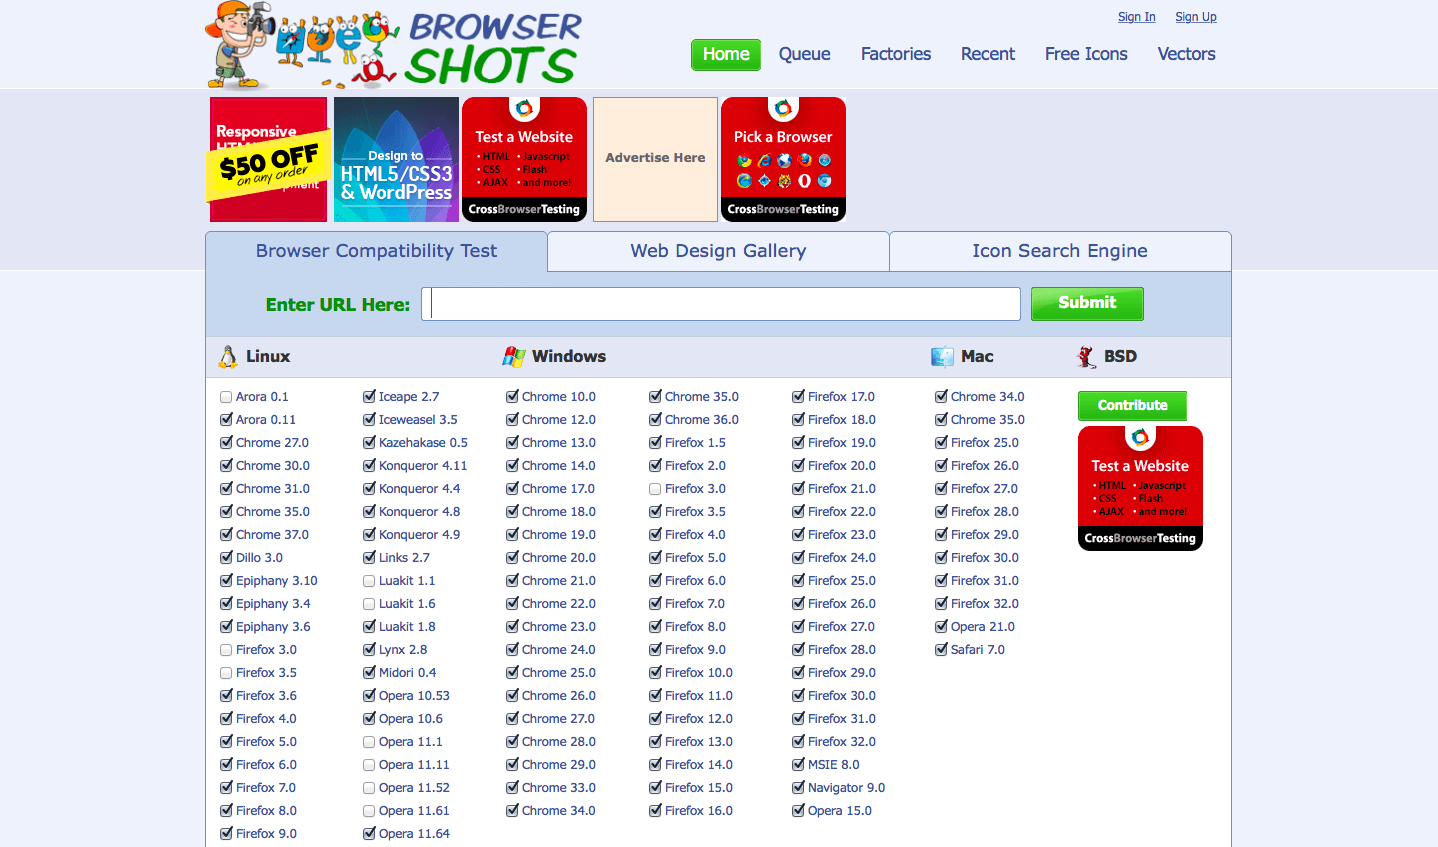
Task: Click the Epiphany 3.6 label
Action: click(273, 627)
